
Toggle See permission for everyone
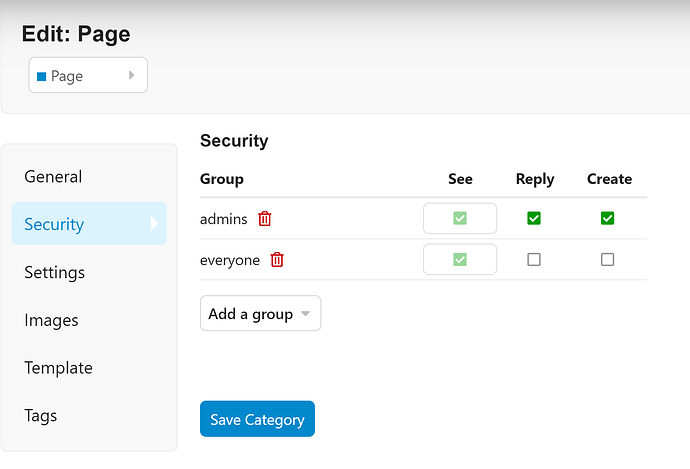460,259
